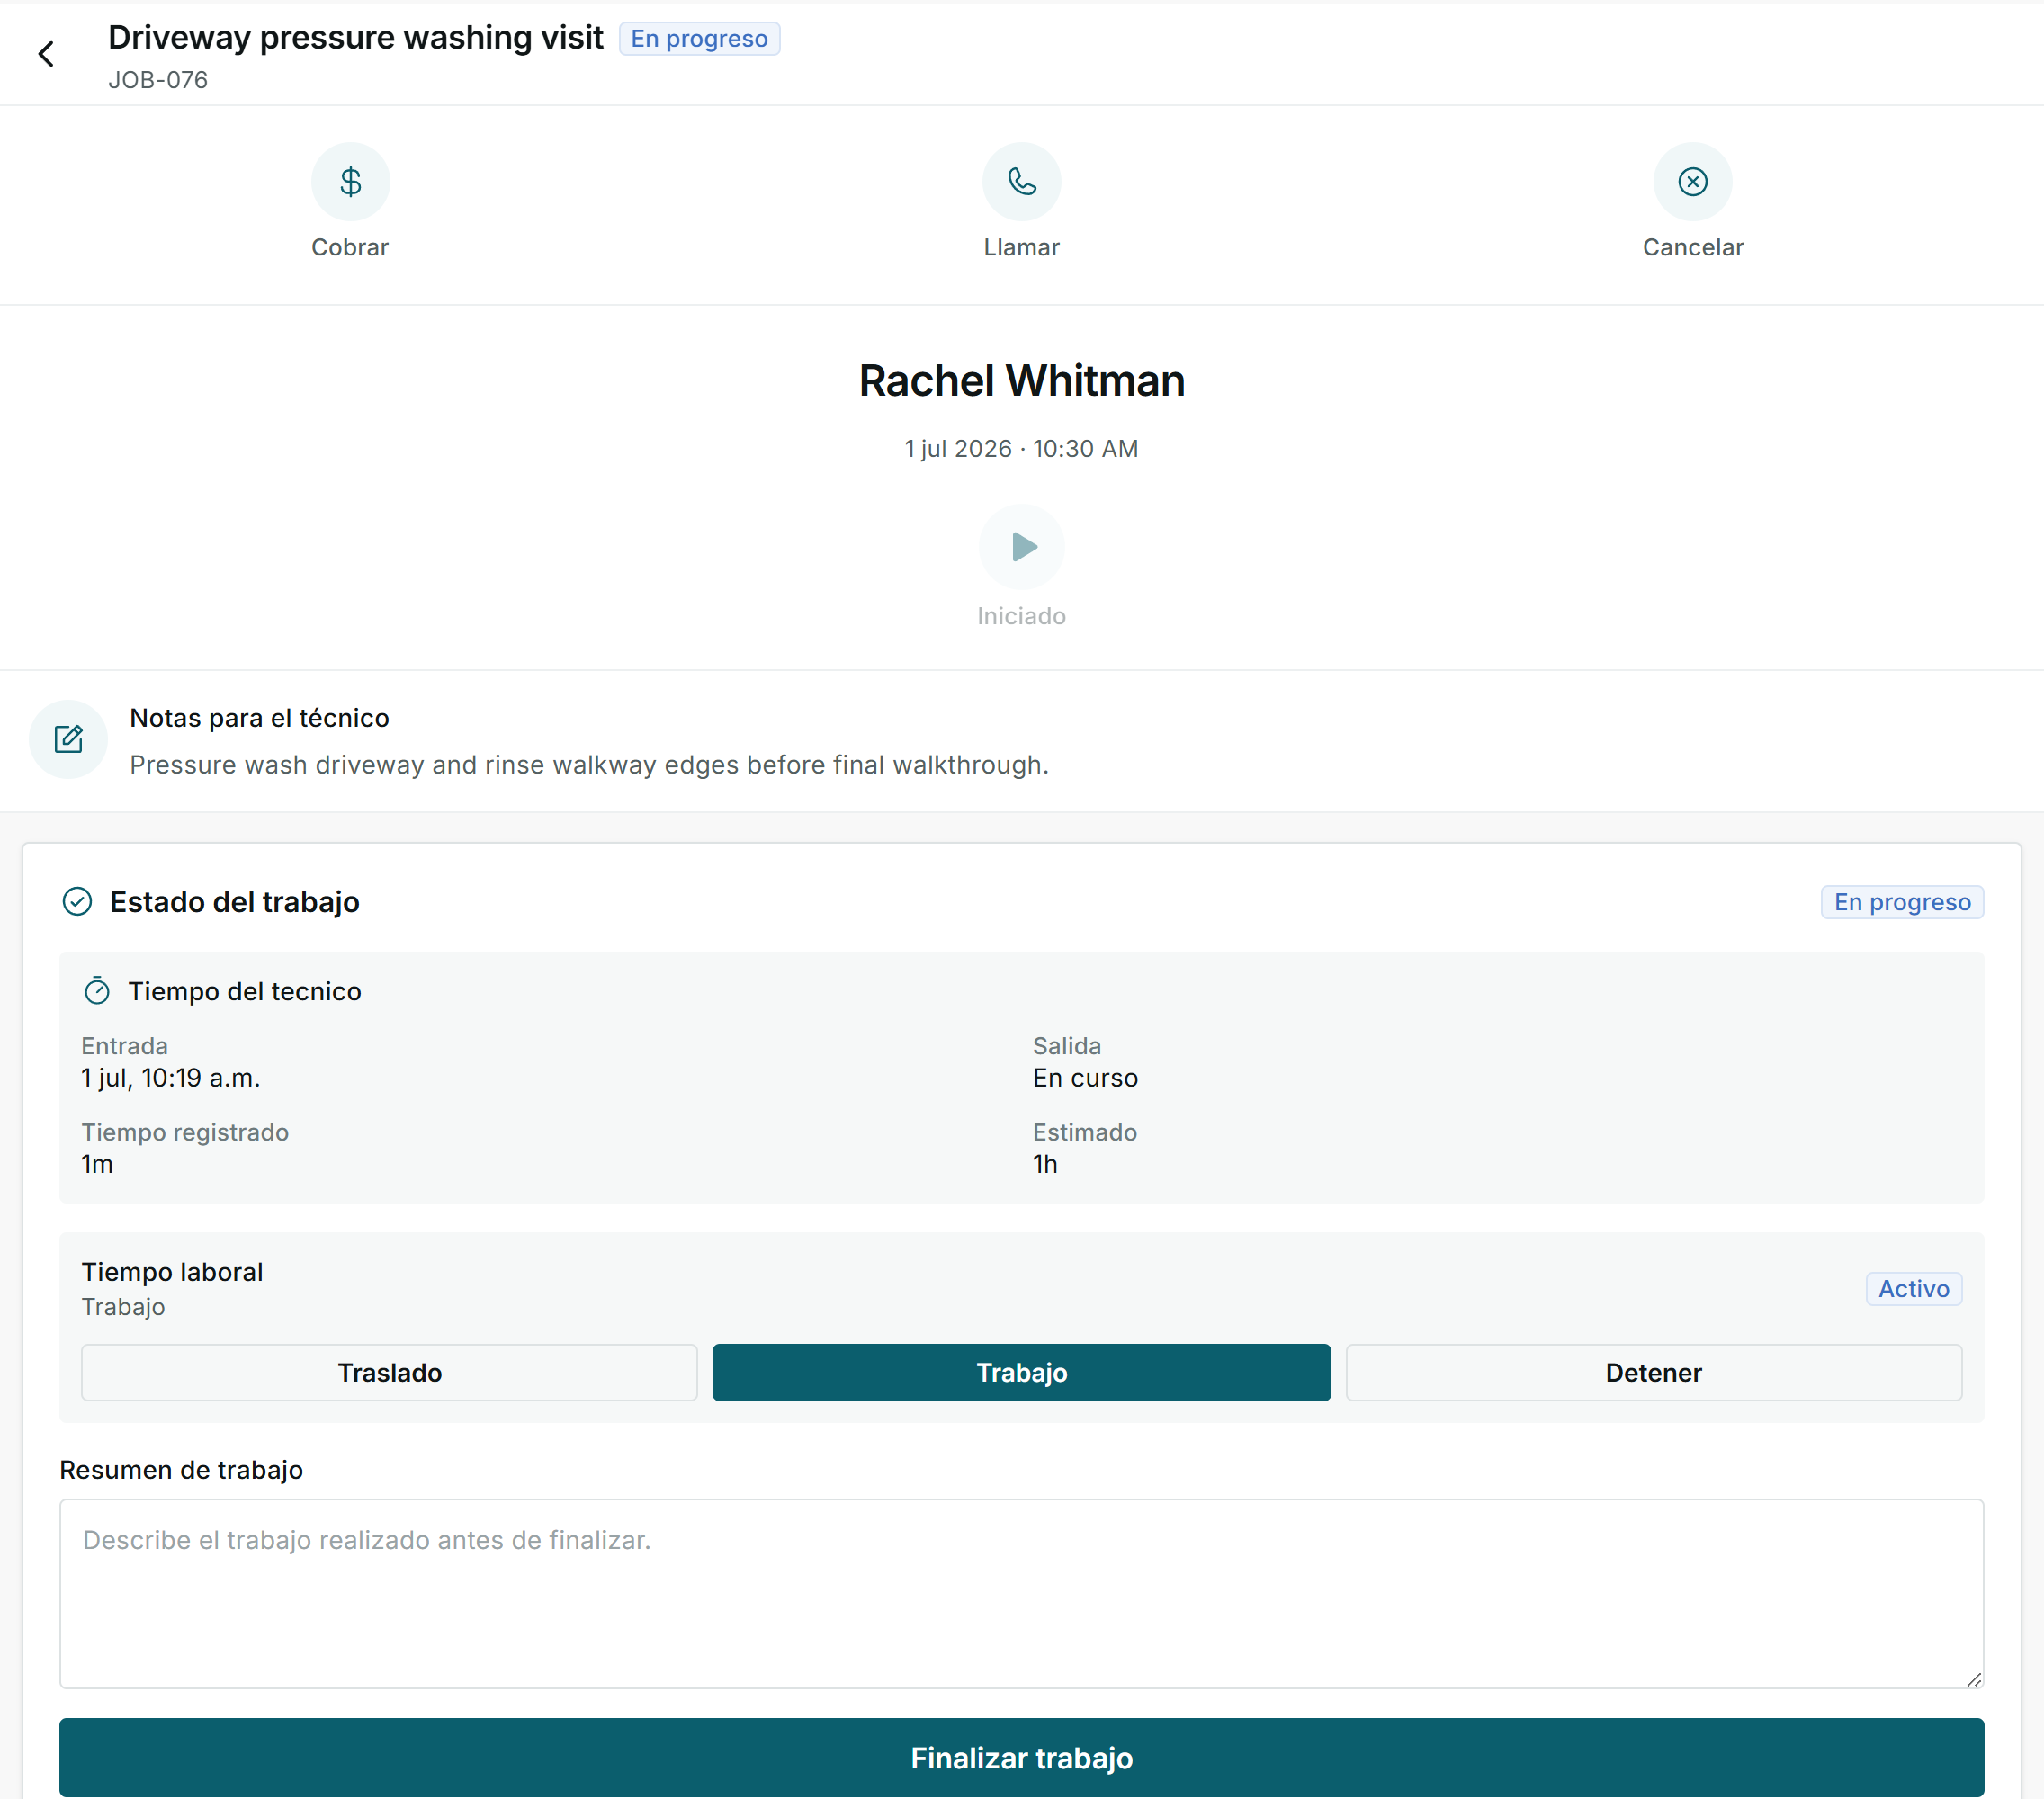
Task: Click the Finalizar trabajo button
Action: click(1021, 1757)
